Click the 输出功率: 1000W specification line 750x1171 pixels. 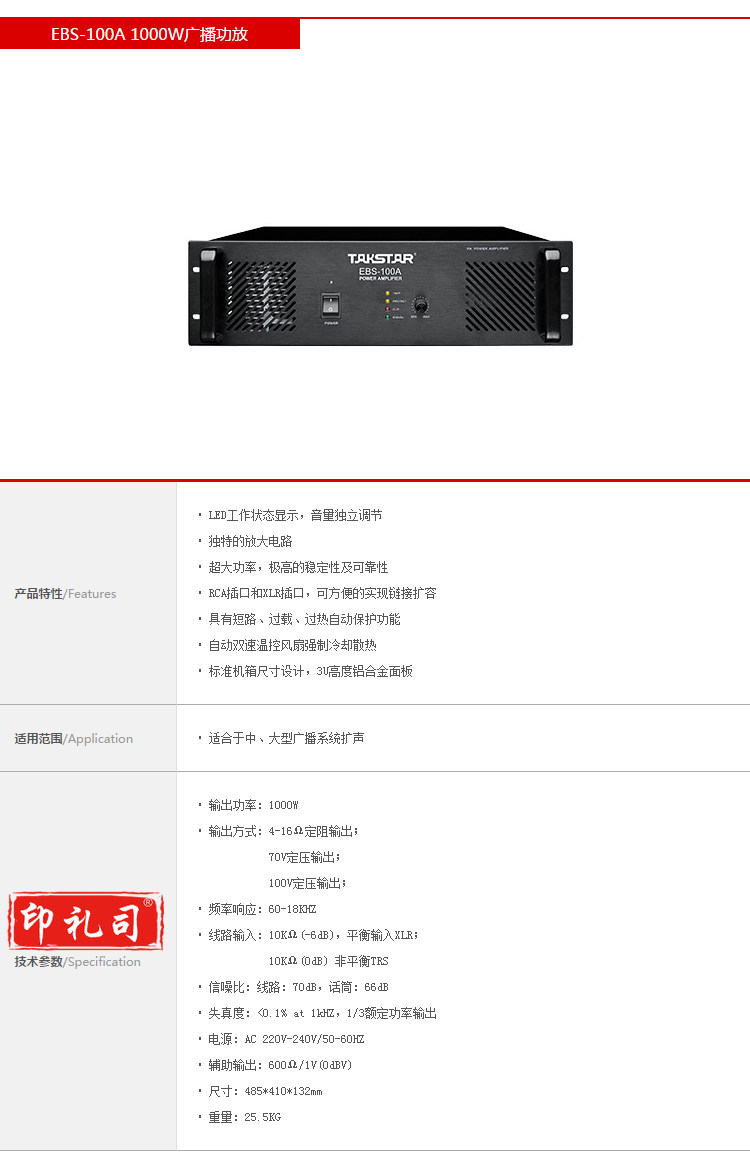pos(252,805)
